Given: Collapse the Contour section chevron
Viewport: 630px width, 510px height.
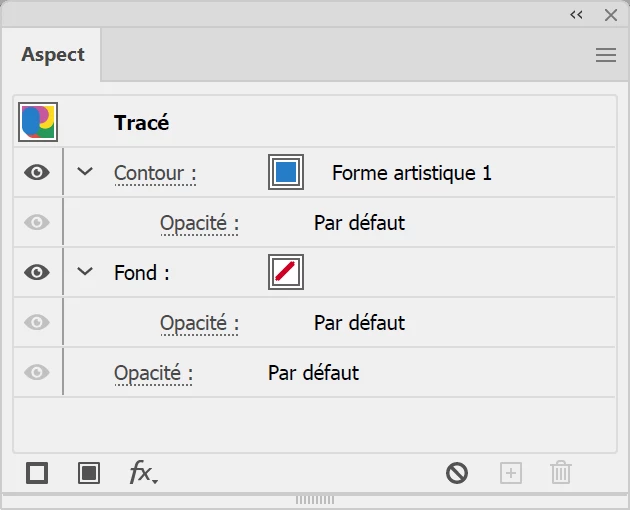Looking at the screenshot, I should click(x=85, y=172).
